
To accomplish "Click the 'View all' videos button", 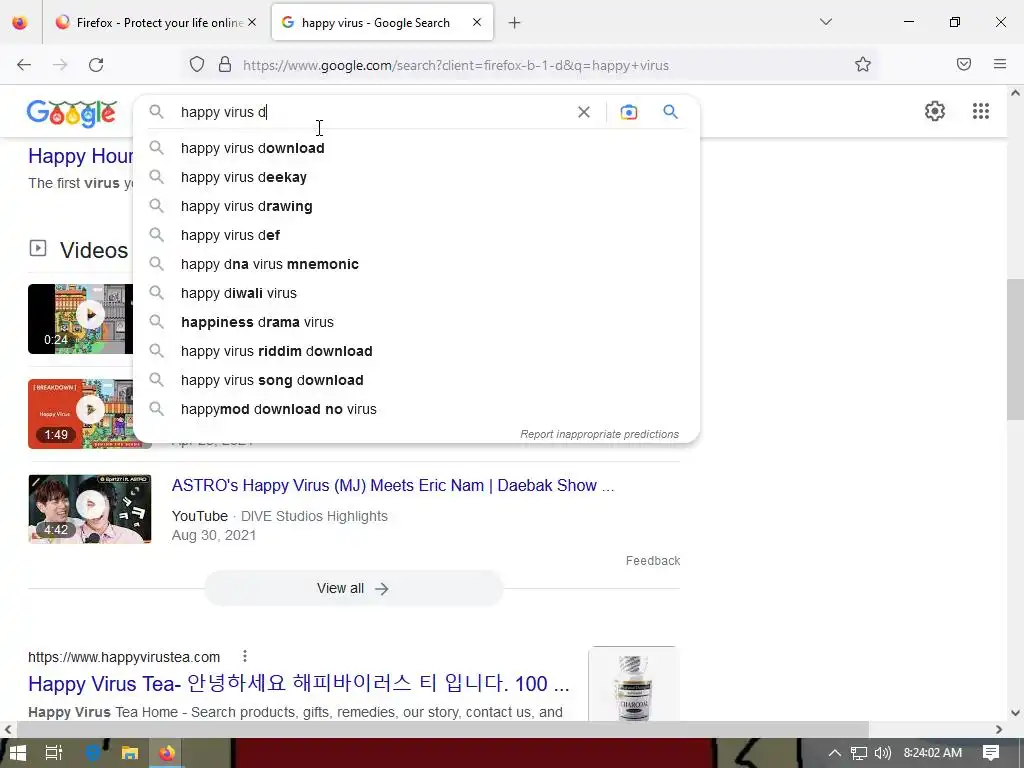I will (x=353, y=588).
